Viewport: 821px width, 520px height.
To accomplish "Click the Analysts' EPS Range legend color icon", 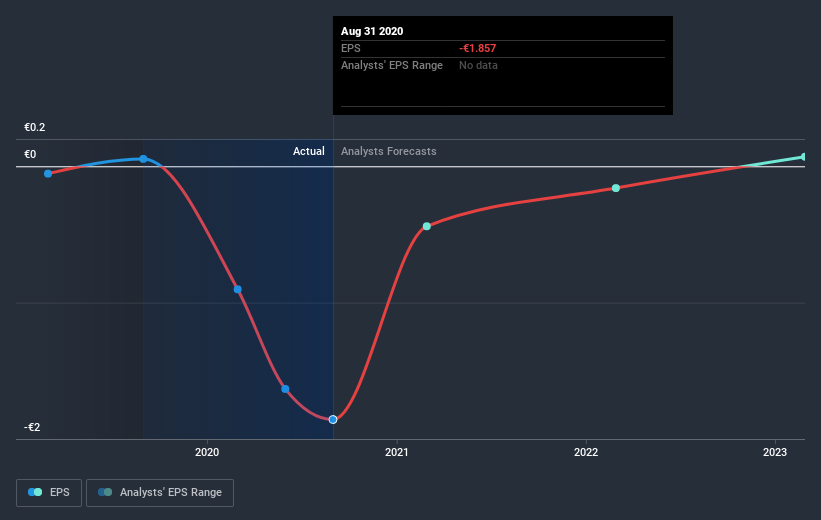I will click(105, 492).
